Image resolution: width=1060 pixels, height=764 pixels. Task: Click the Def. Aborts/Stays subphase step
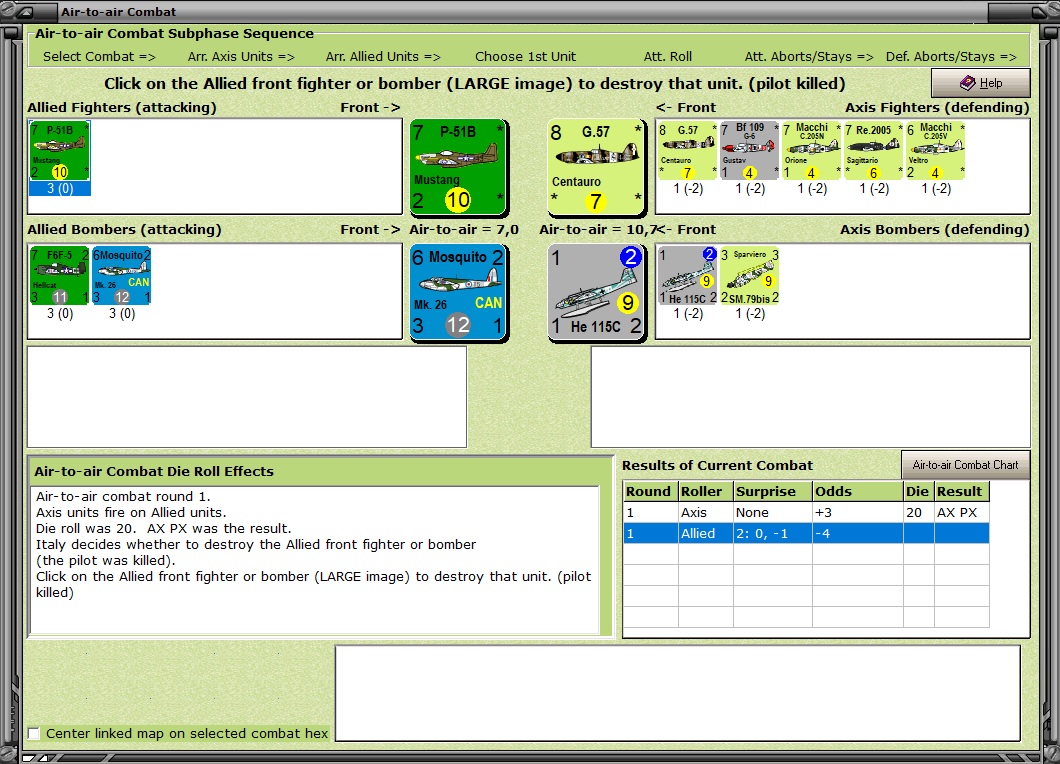coord(951,57)
